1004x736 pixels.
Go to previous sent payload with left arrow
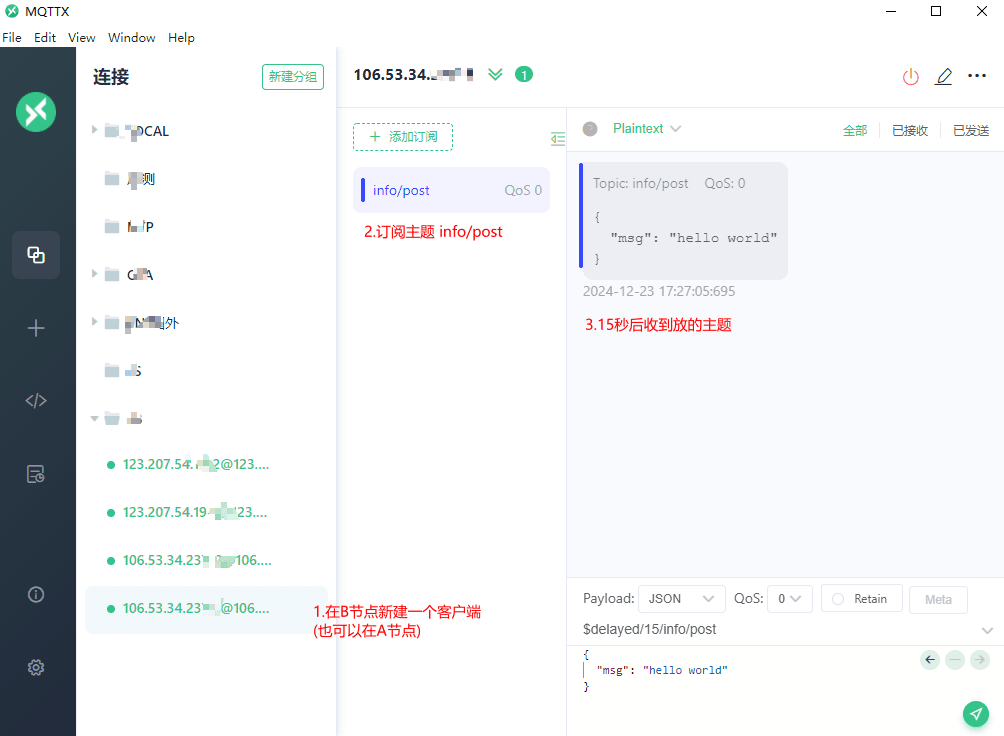930,660
